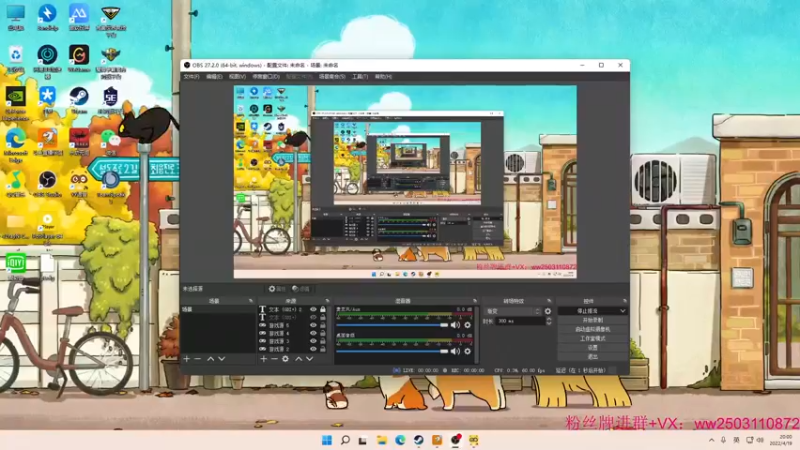800x450 pixels.
Task: Open OBS 设置 from Controls panel
Action: 592,347
